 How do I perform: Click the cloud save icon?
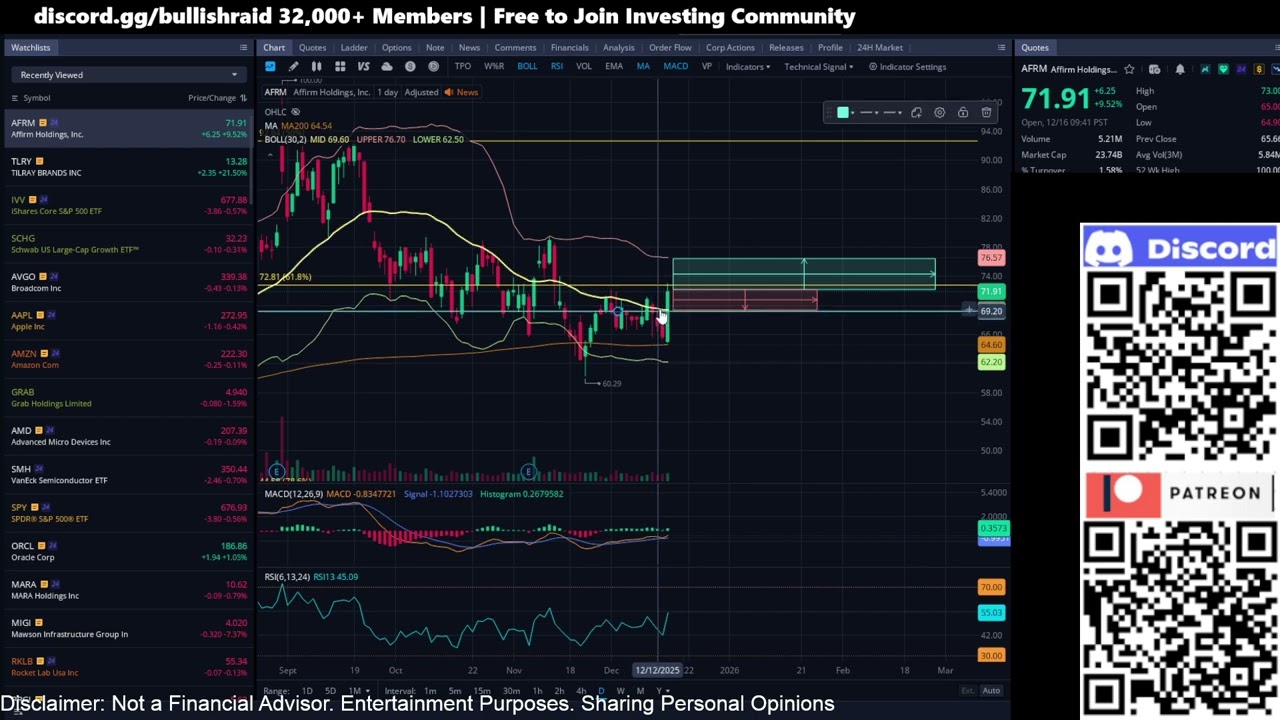[x=387, y=67]
